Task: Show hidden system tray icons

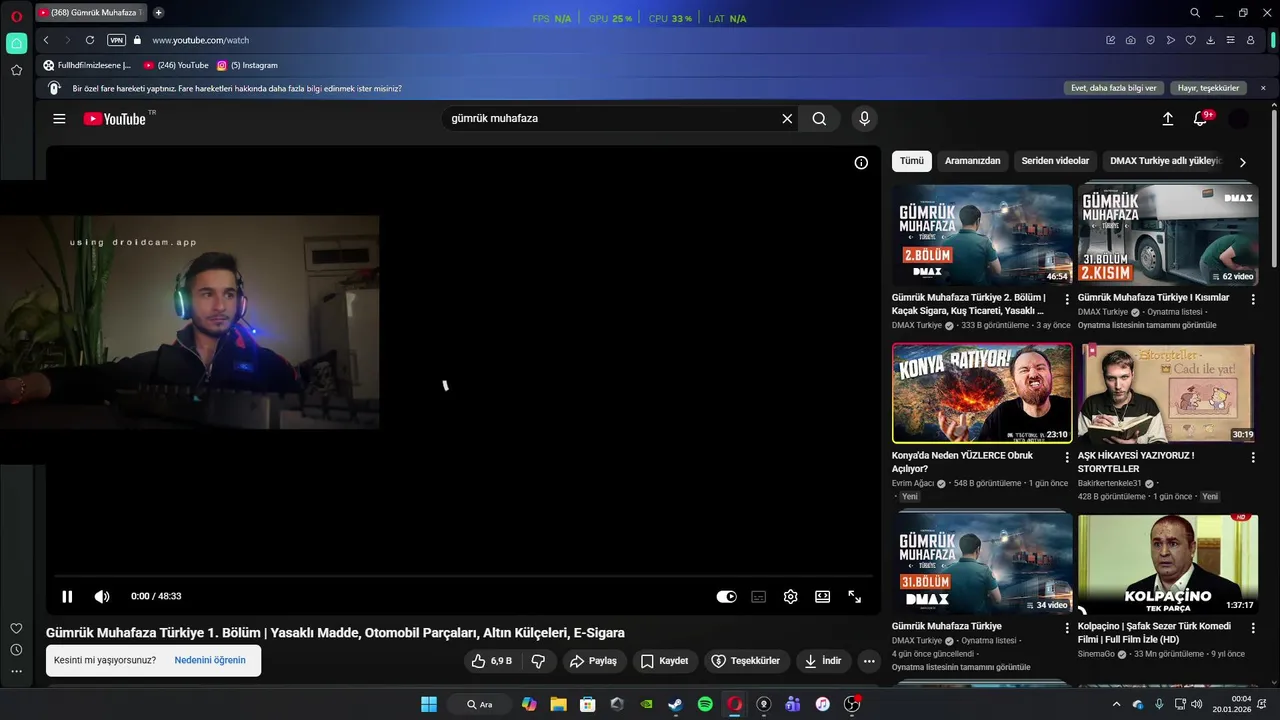Action: (x=1117, y=704)
